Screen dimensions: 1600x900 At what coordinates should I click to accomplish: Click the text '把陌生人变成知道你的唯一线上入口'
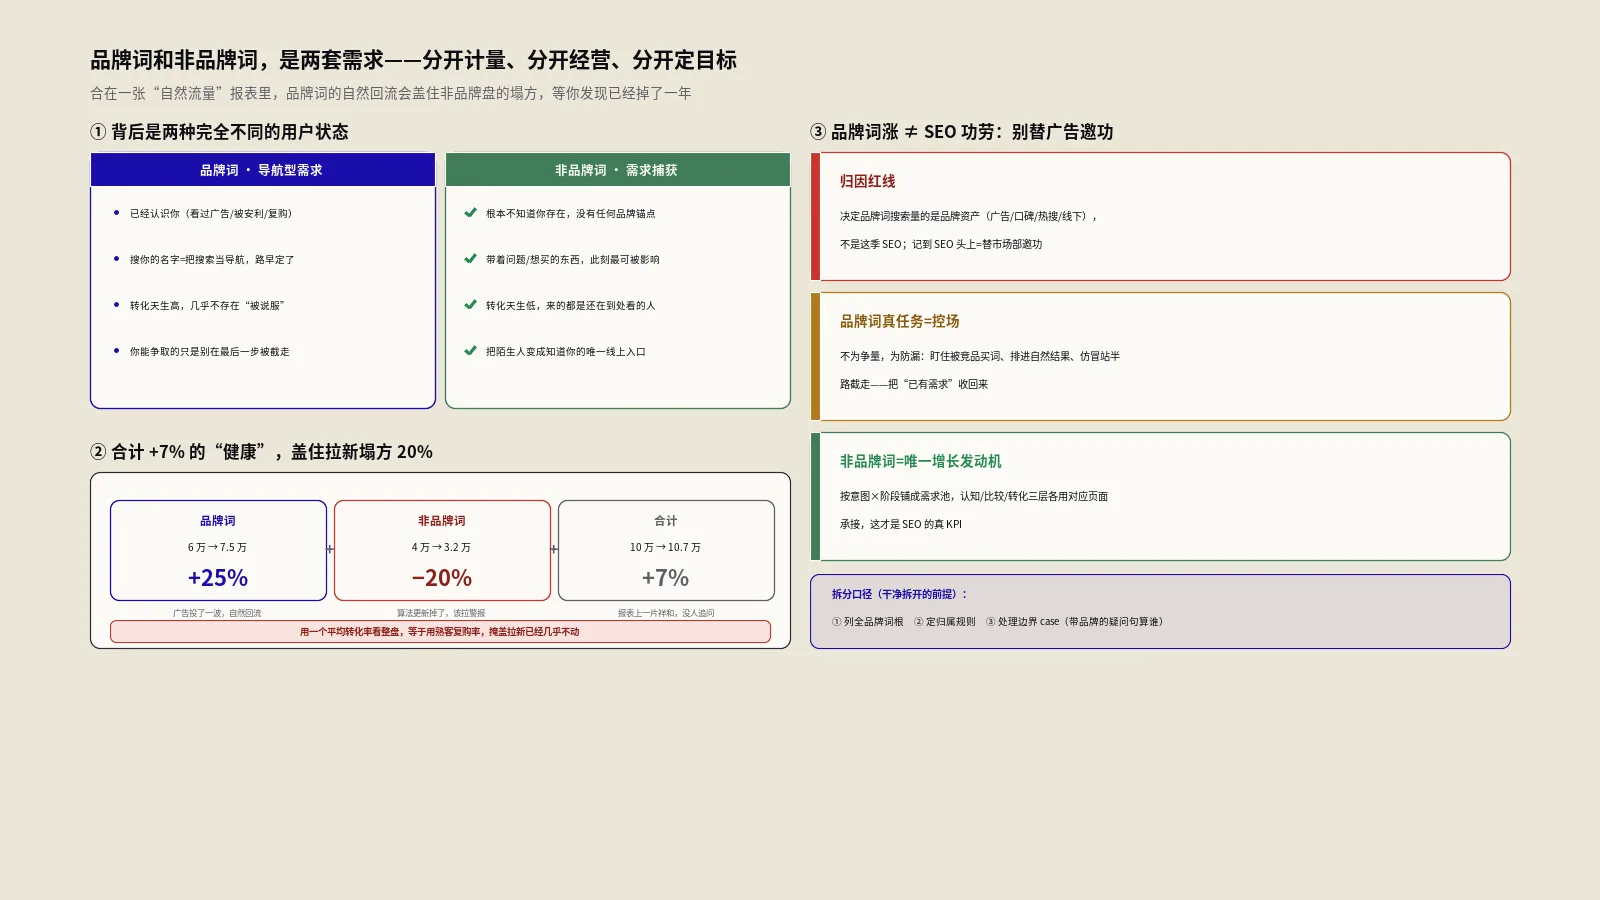point(566,351)
